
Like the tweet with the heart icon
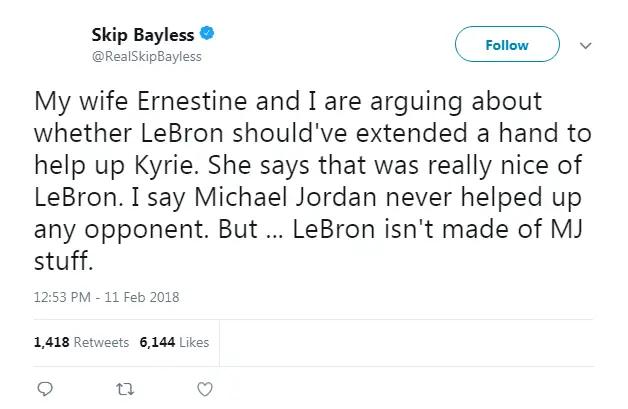[205, 389]
